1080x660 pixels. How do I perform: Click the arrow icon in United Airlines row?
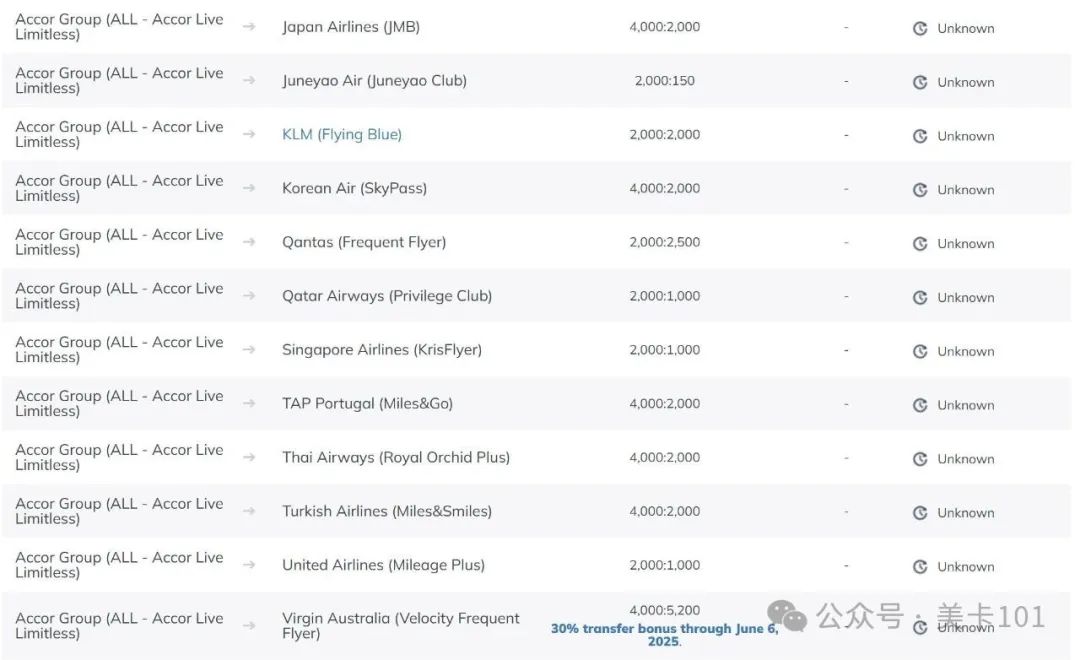point(249,565)
